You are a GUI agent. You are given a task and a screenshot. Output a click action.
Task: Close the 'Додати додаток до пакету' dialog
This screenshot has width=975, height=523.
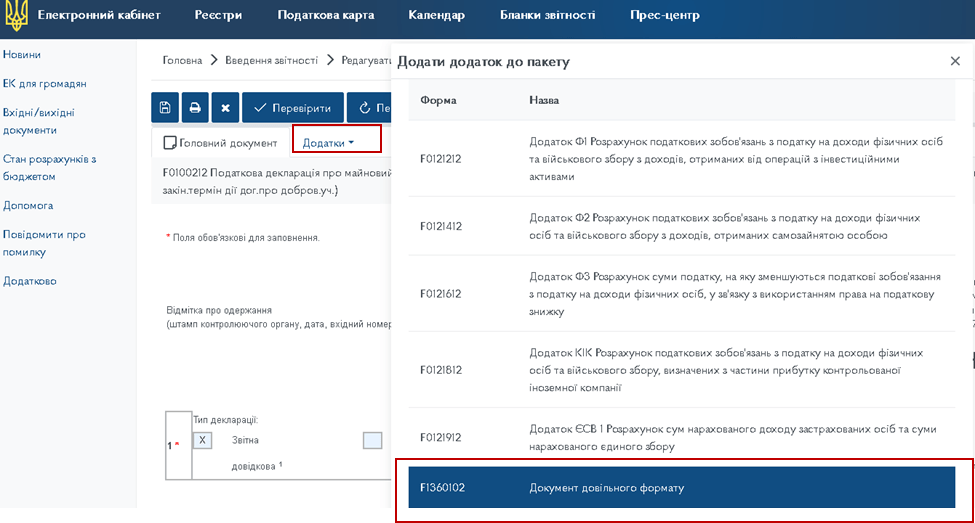click(x=955, y=62)
